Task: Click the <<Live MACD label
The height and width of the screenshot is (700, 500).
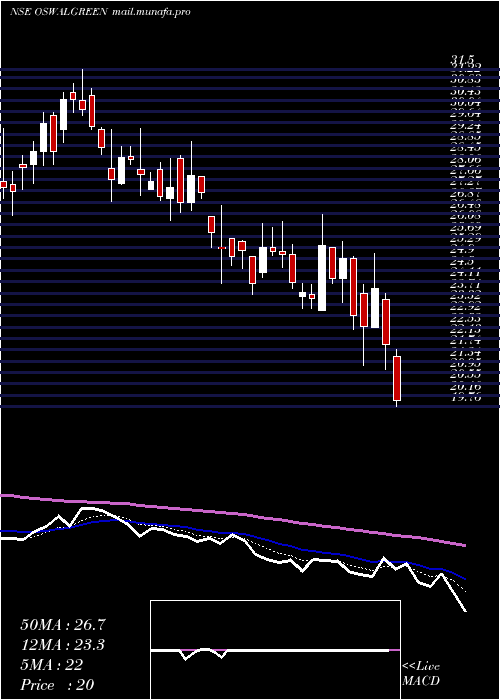Action: pyautogui.click(x=421, y=674)
